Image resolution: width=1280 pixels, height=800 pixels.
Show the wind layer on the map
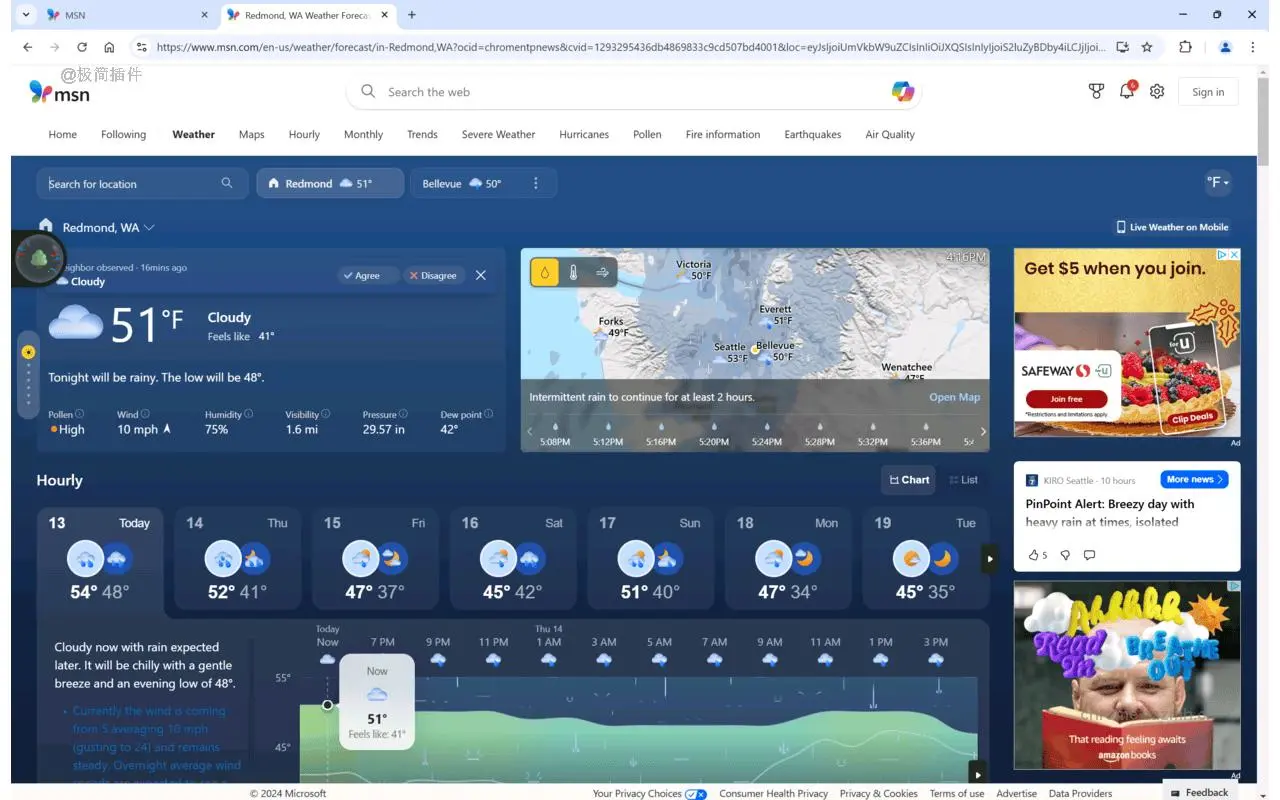tap(602, 271)
